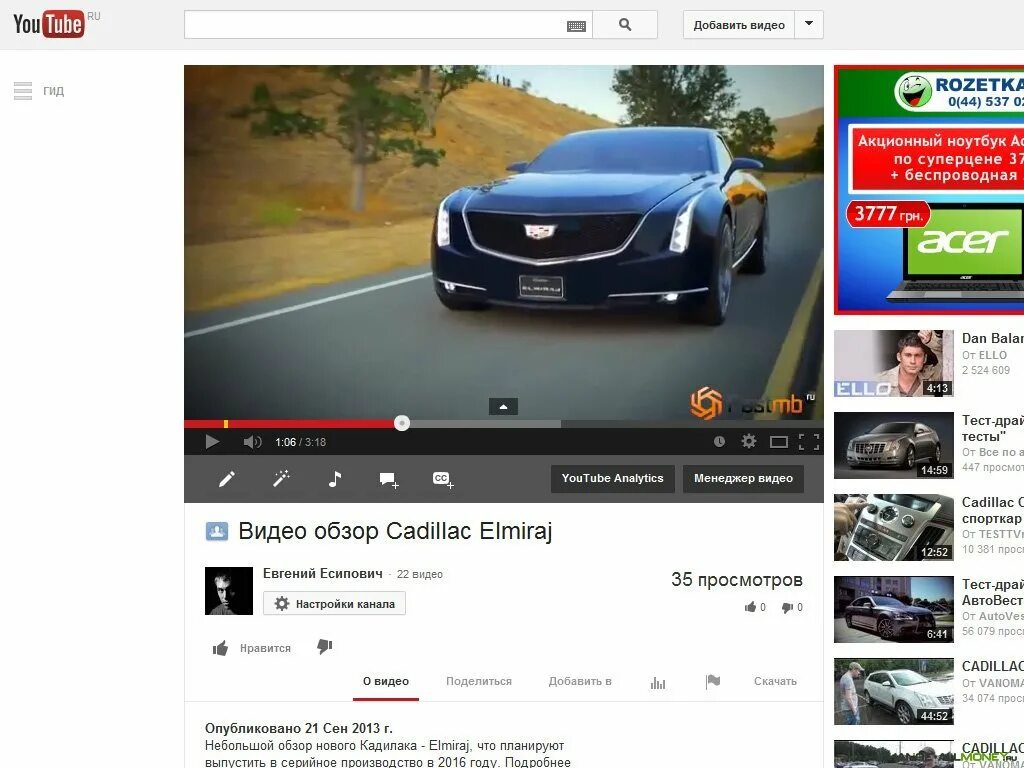Open video info editor pencil icon

[227, 479]
